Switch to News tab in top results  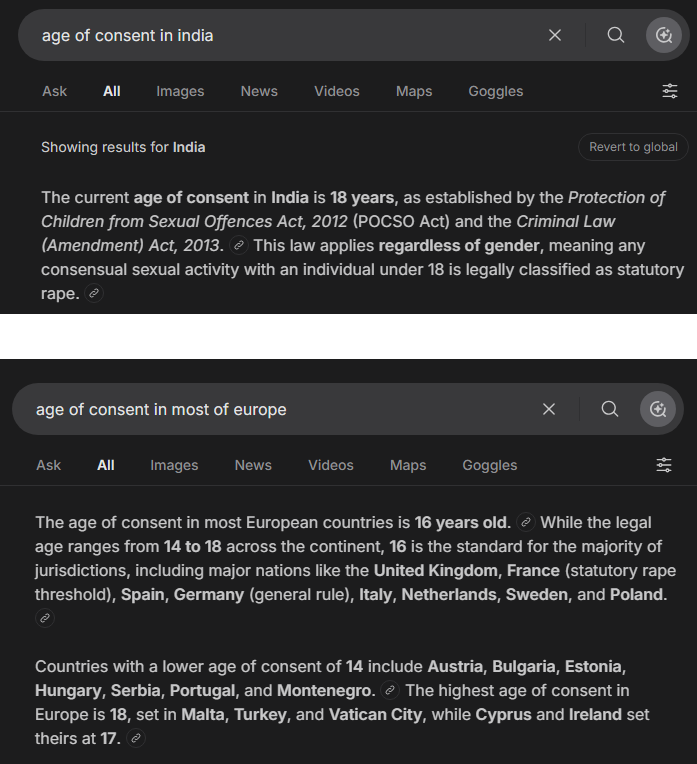[x=259, y=91]
